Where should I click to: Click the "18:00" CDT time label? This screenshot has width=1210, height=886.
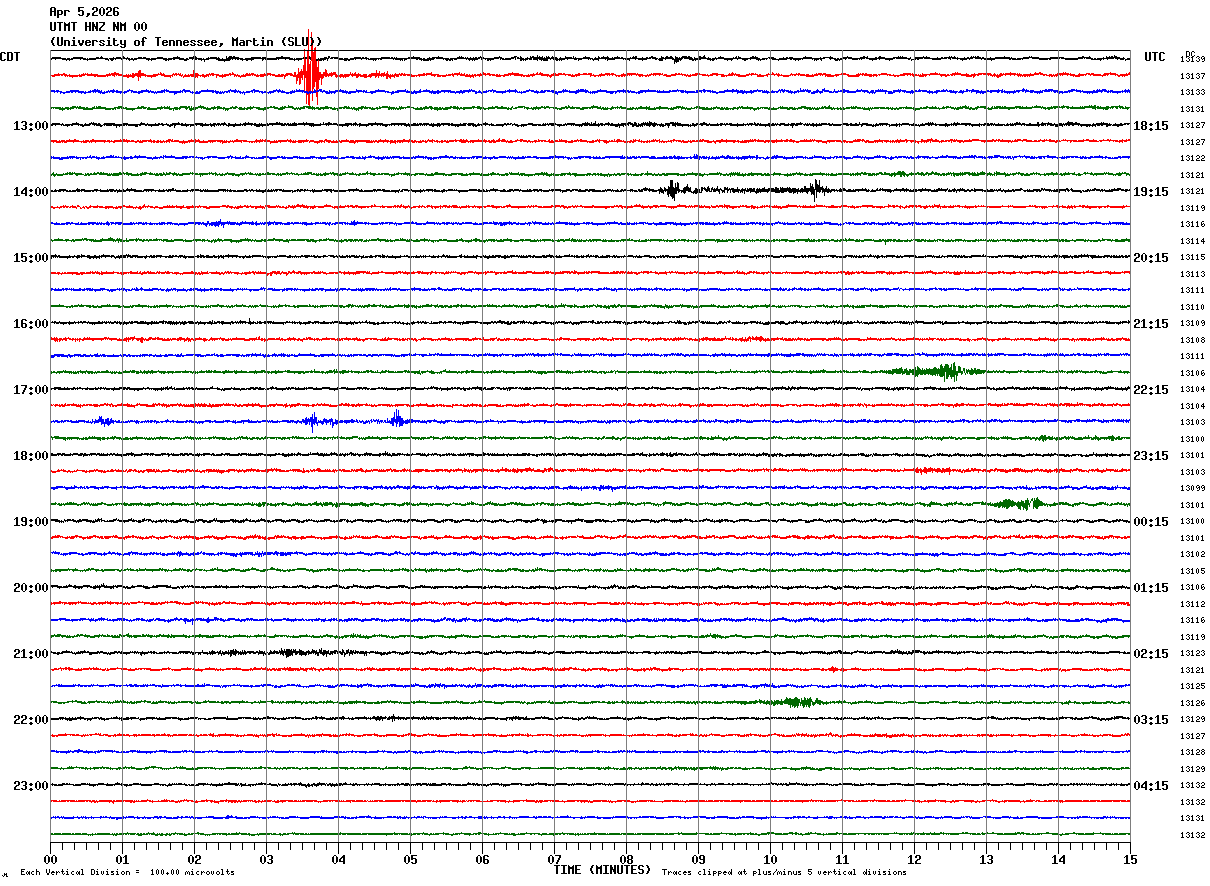(x=30, y=456)
